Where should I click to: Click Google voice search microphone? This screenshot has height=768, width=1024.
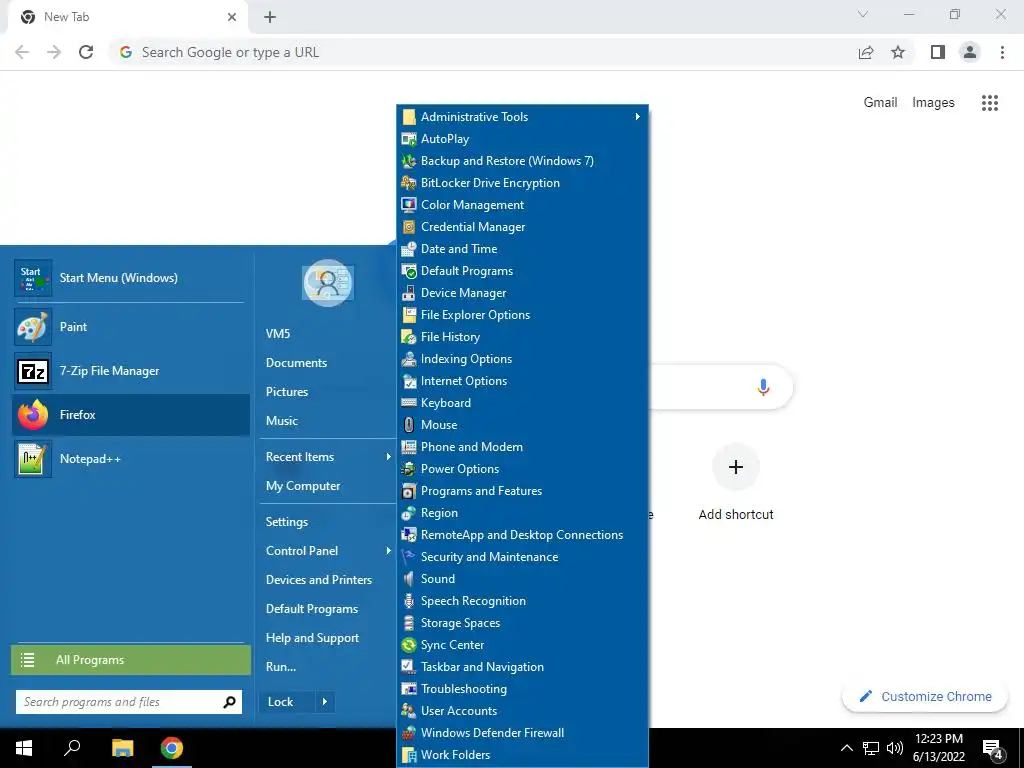pos(763,387)
